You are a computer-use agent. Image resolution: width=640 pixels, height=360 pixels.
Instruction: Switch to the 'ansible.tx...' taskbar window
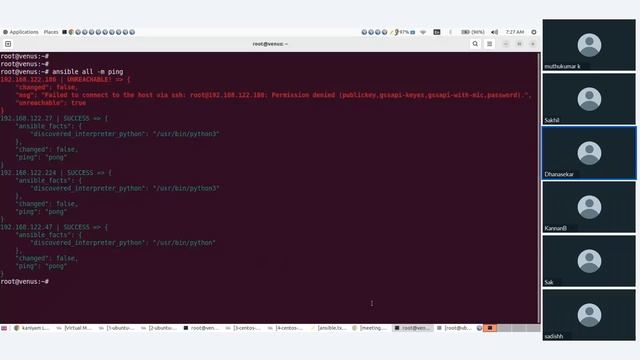point(328,328)
